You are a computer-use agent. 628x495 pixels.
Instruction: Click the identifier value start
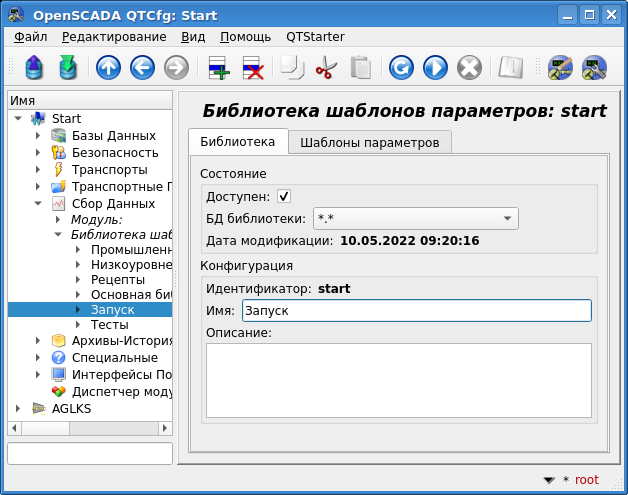[x=334, y=289]
